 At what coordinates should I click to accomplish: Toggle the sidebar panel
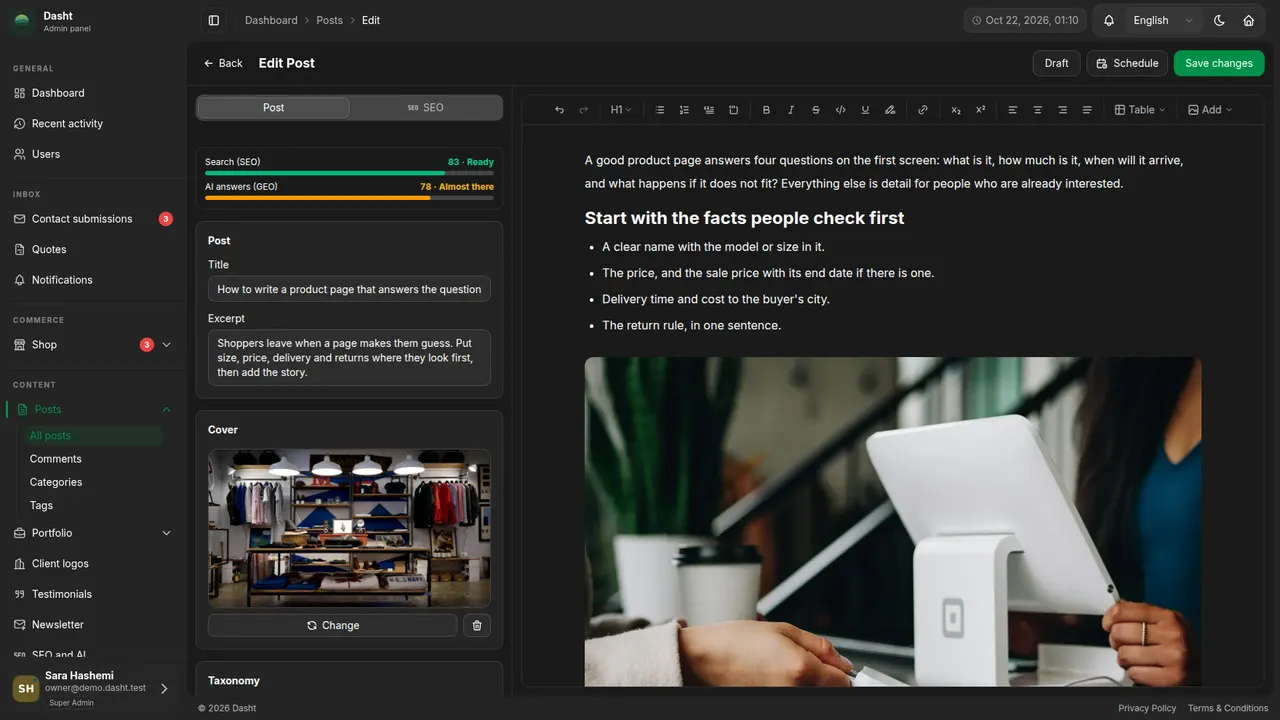pyautogui.click(x=214, y=20)
